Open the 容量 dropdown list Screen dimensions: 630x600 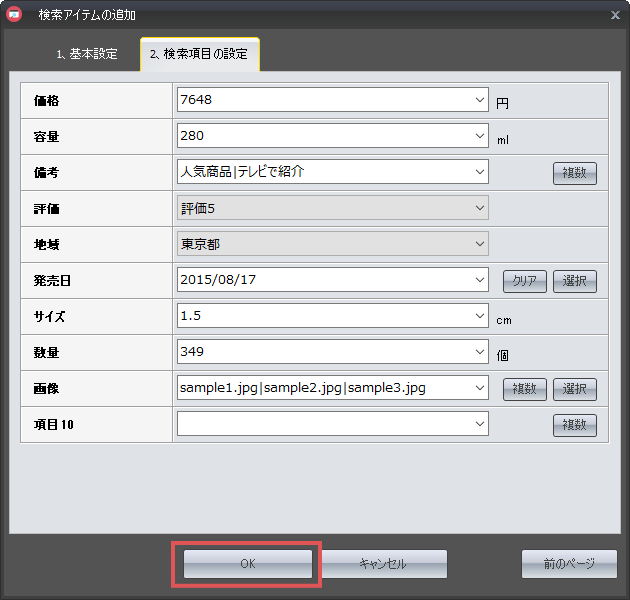coord(480,136)
